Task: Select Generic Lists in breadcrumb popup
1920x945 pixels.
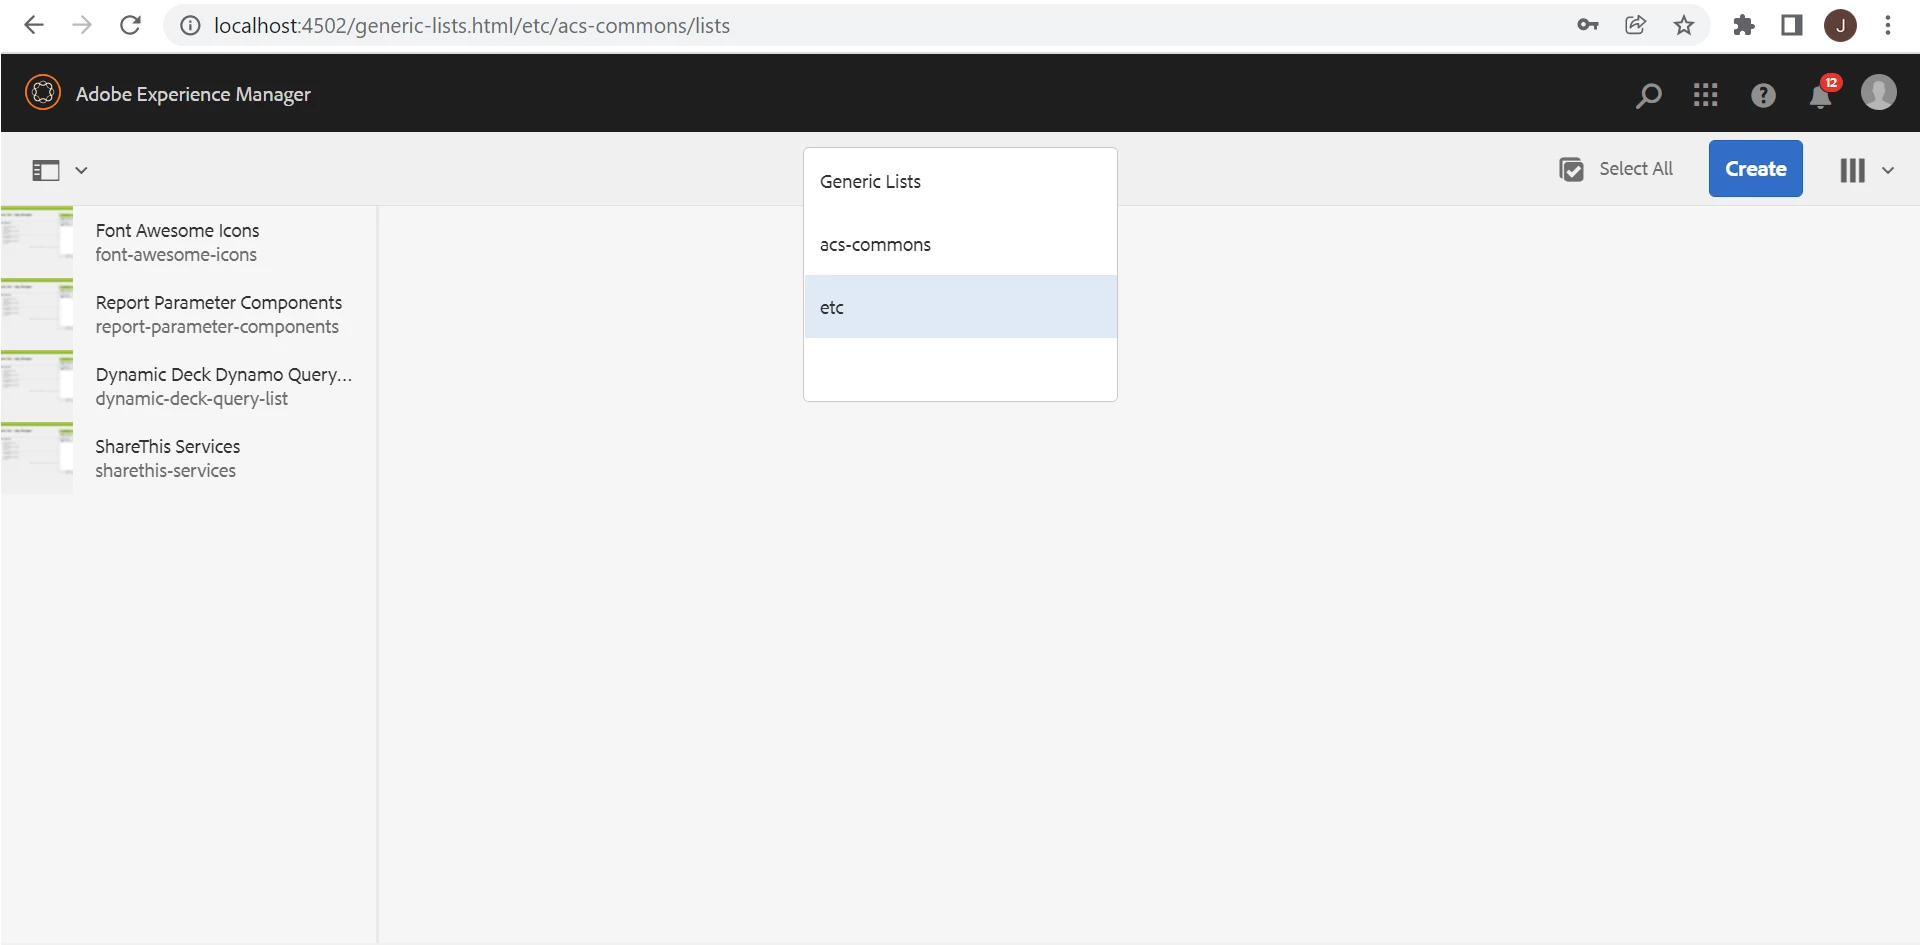Action: (x=960, y=181)
